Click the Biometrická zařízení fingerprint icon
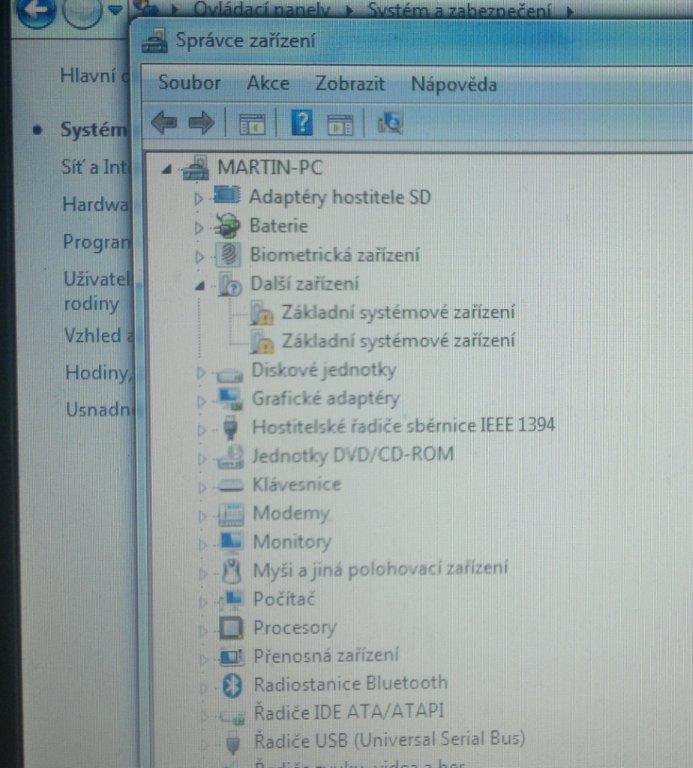Screen dimensions: 693x768 (228, 255)
